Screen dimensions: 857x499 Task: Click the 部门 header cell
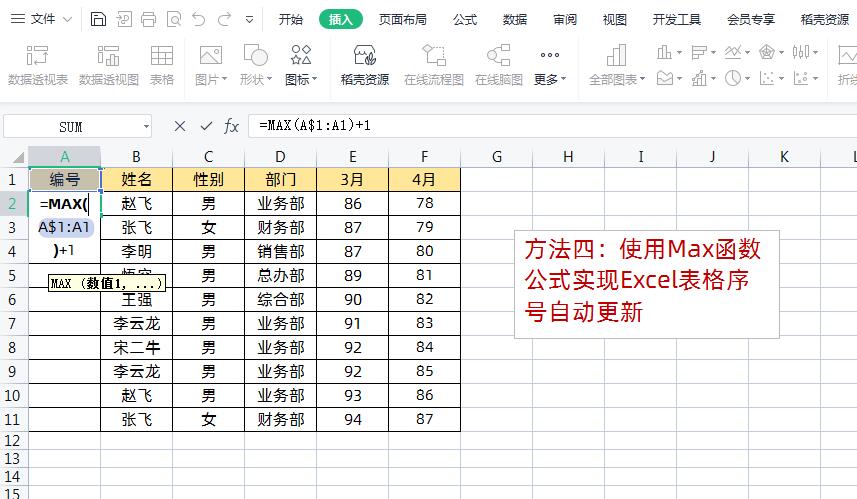click(280, 179)
